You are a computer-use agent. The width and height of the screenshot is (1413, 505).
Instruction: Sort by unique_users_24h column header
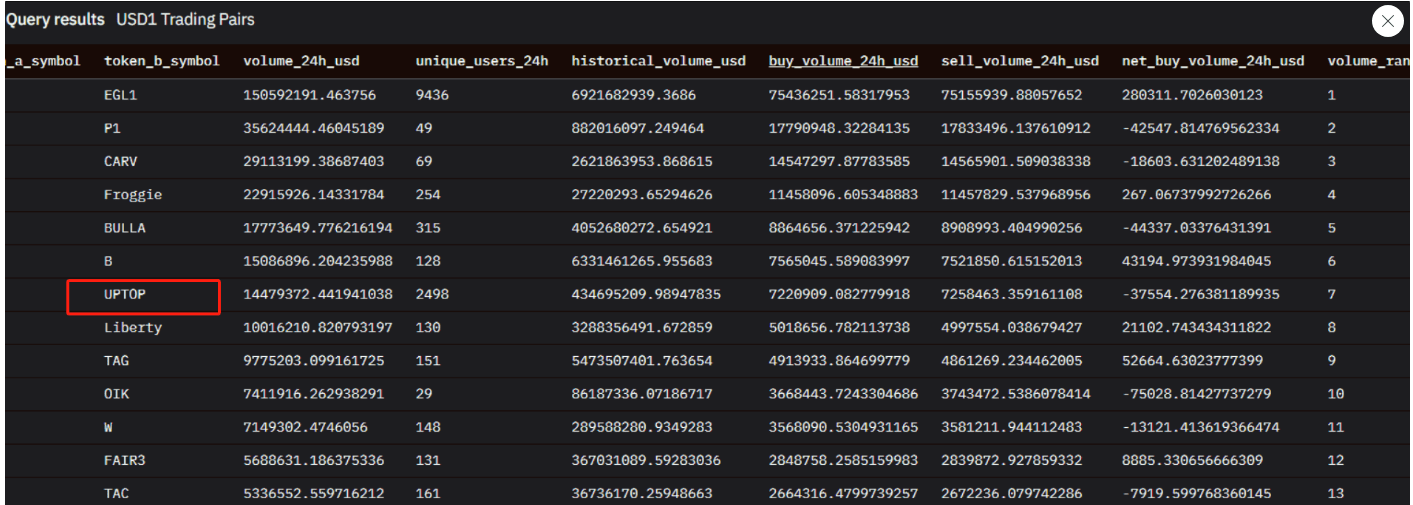(482, 61)
